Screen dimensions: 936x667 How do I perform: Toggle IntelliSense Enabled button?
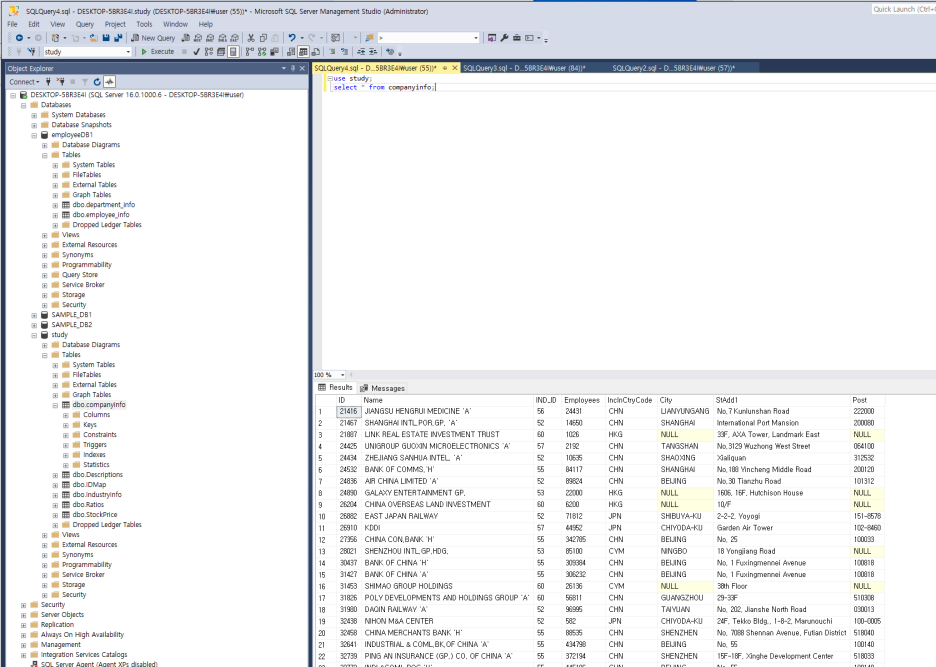pyautogui.click(x=233, y=52)
